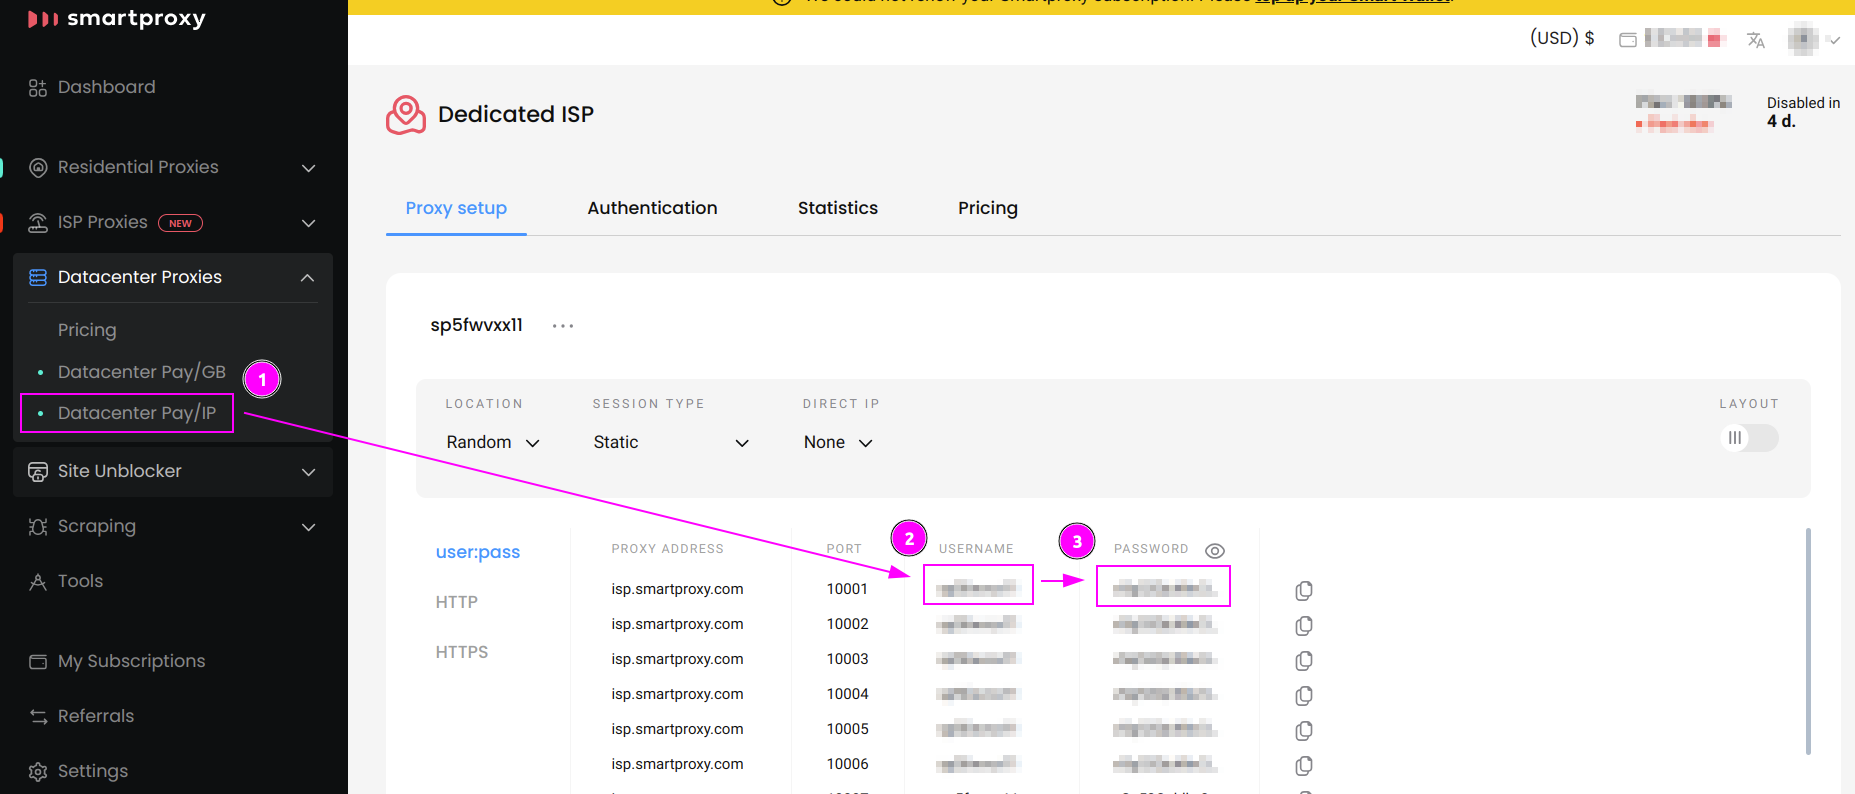The height and width of the screenshot is (794, 1855).
Task: Show password with the eye icon
Action: (1215, 551)
